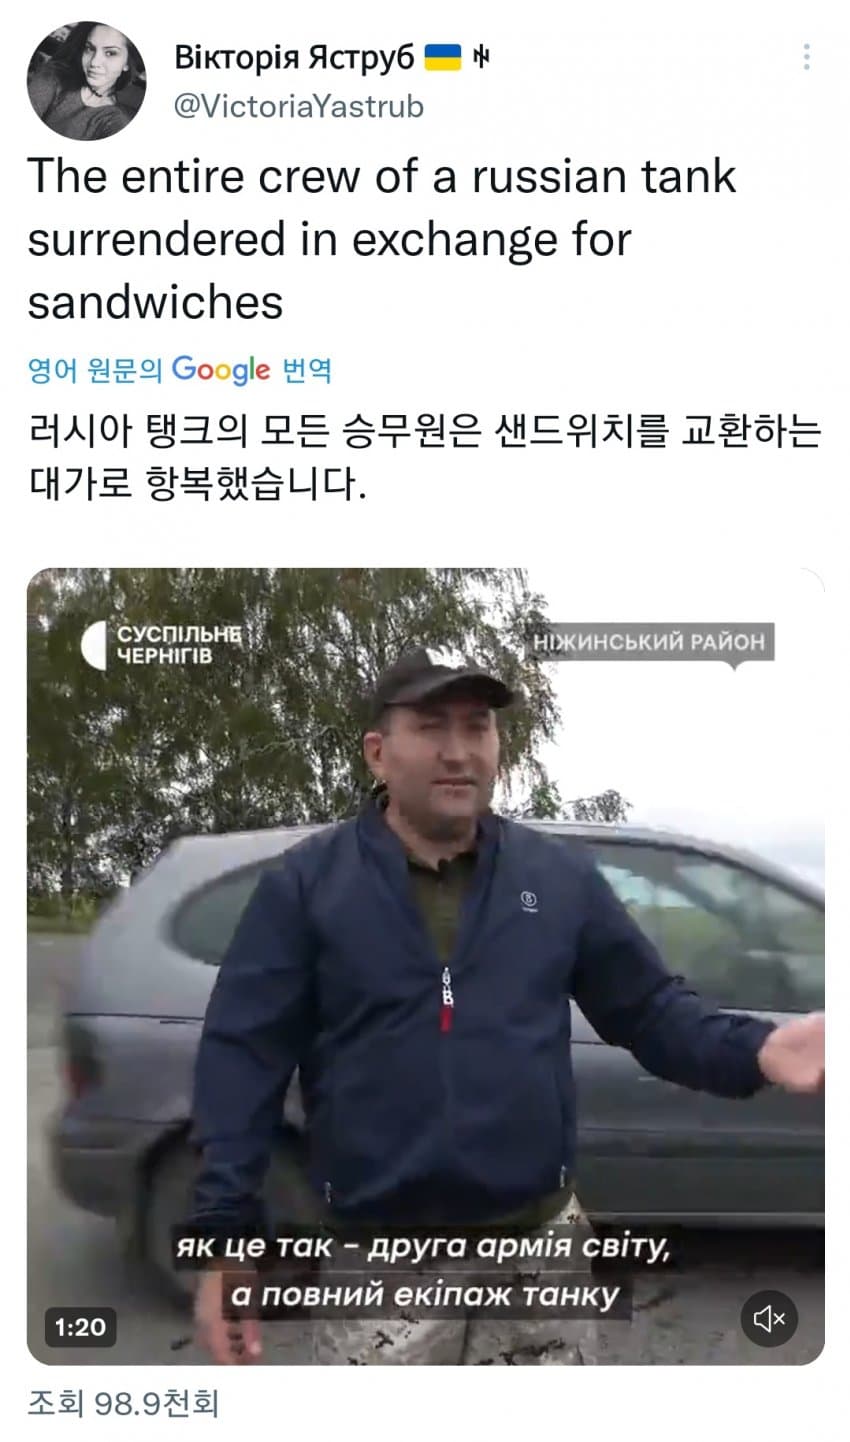Play the embedded tank crew video
Viewport: 850px width, 1442px height.
425,966
